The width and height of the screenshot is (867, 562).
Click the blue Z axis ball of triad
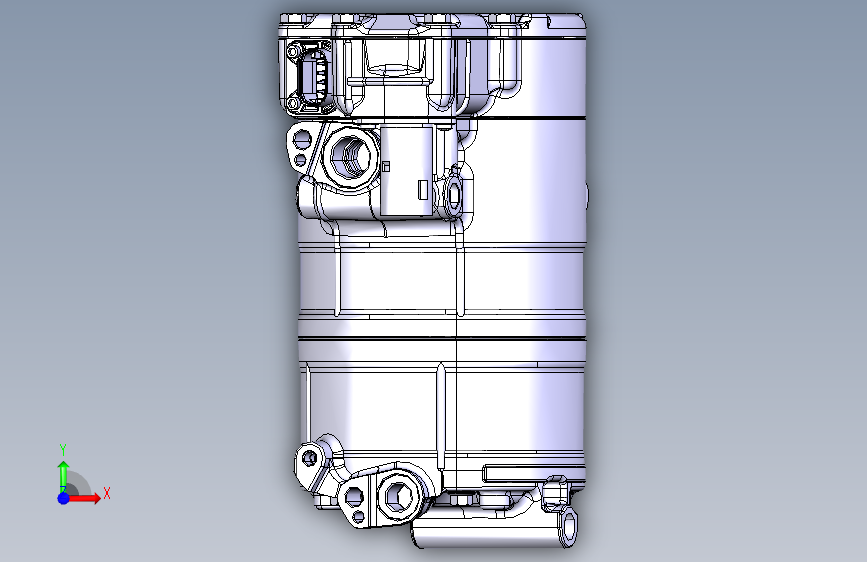64,498
